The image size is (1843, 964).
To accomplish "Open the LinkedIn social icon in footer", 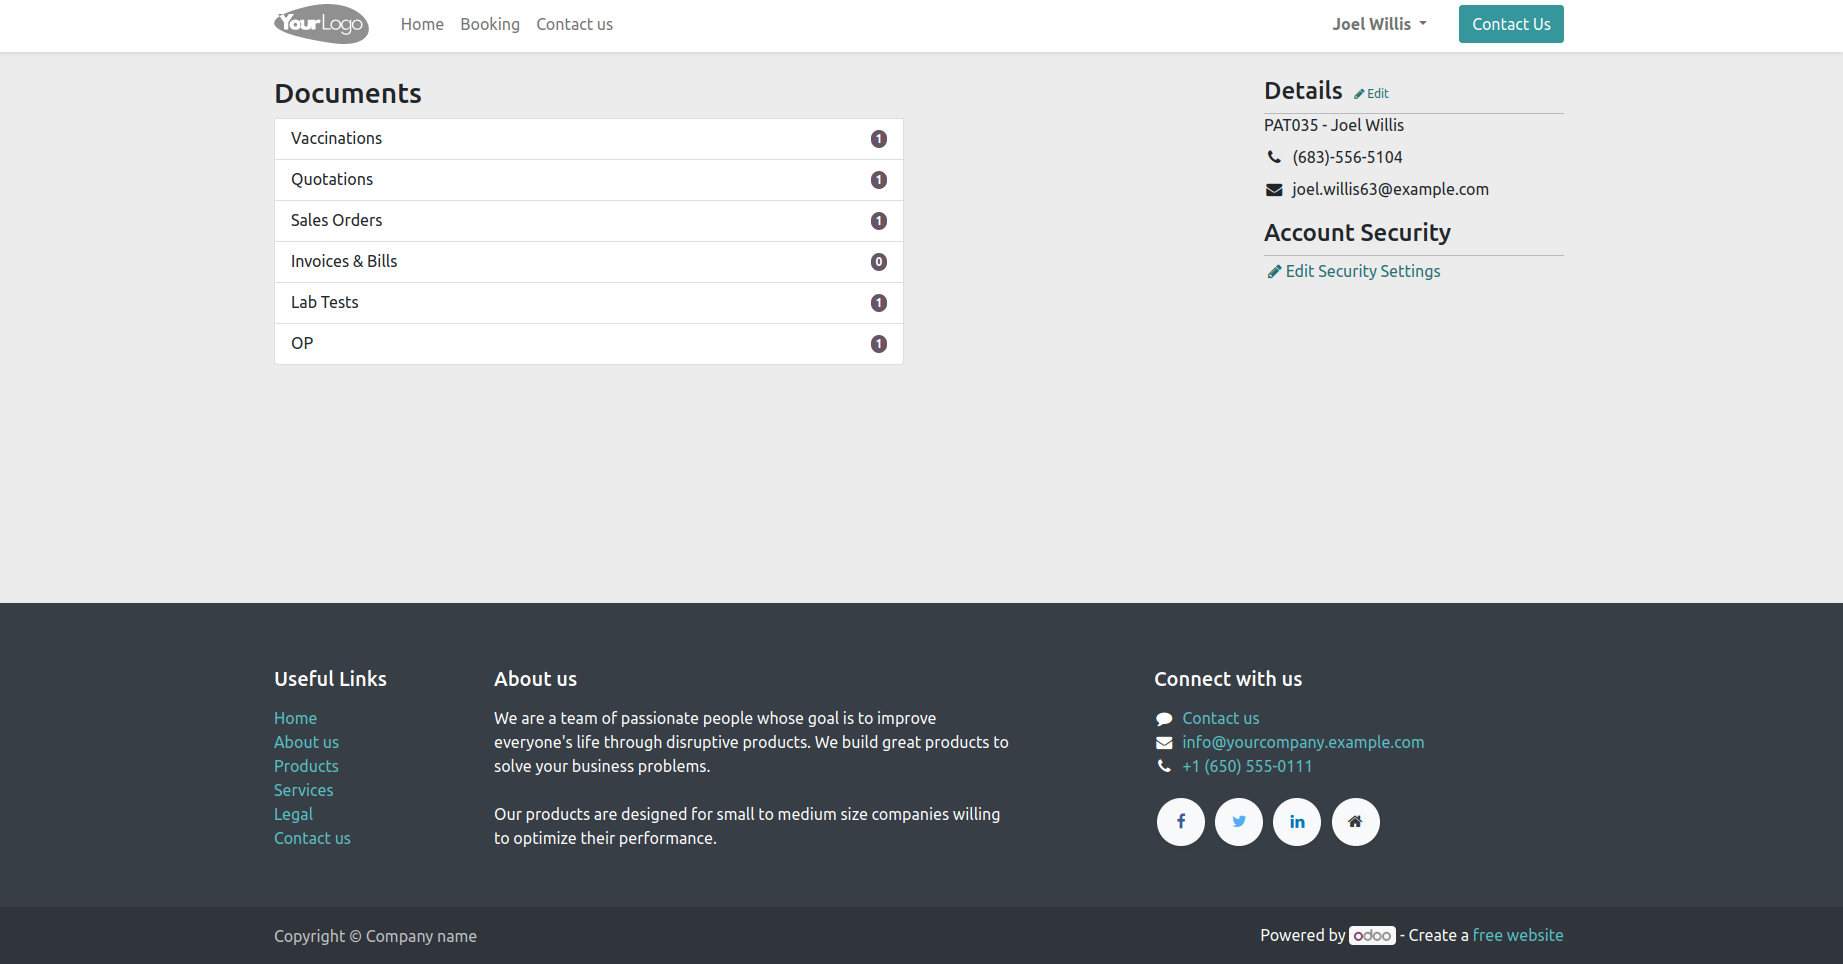I will (1297, 822).
